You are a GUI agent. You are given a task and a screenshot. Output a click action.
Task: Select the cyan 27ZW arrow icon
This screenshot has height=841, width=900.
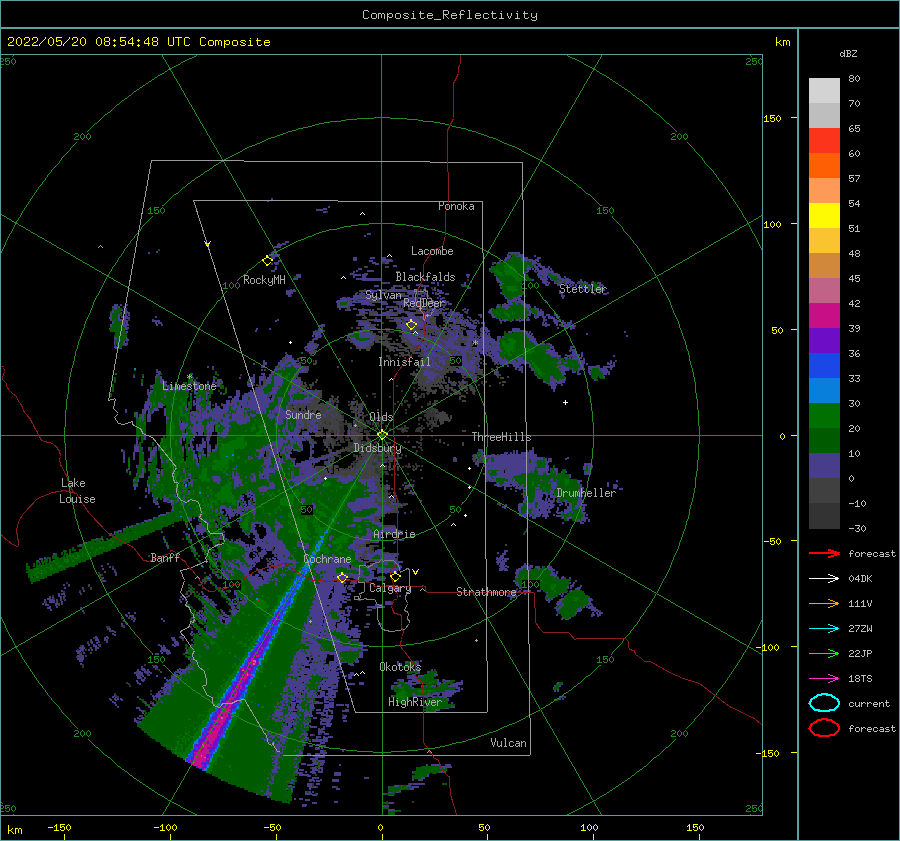(x=824, y=629)
